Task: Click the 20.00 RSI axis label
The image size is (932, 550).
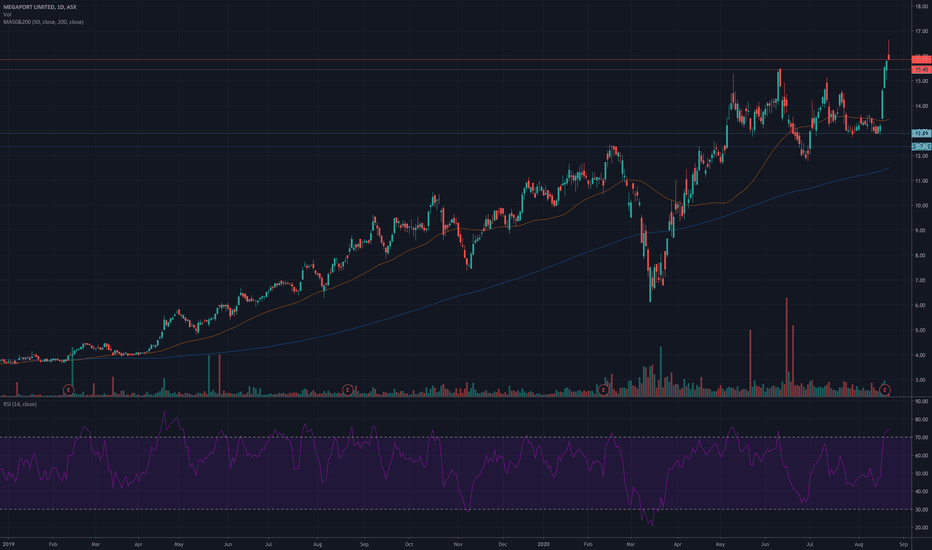Action: click(922, 528)
